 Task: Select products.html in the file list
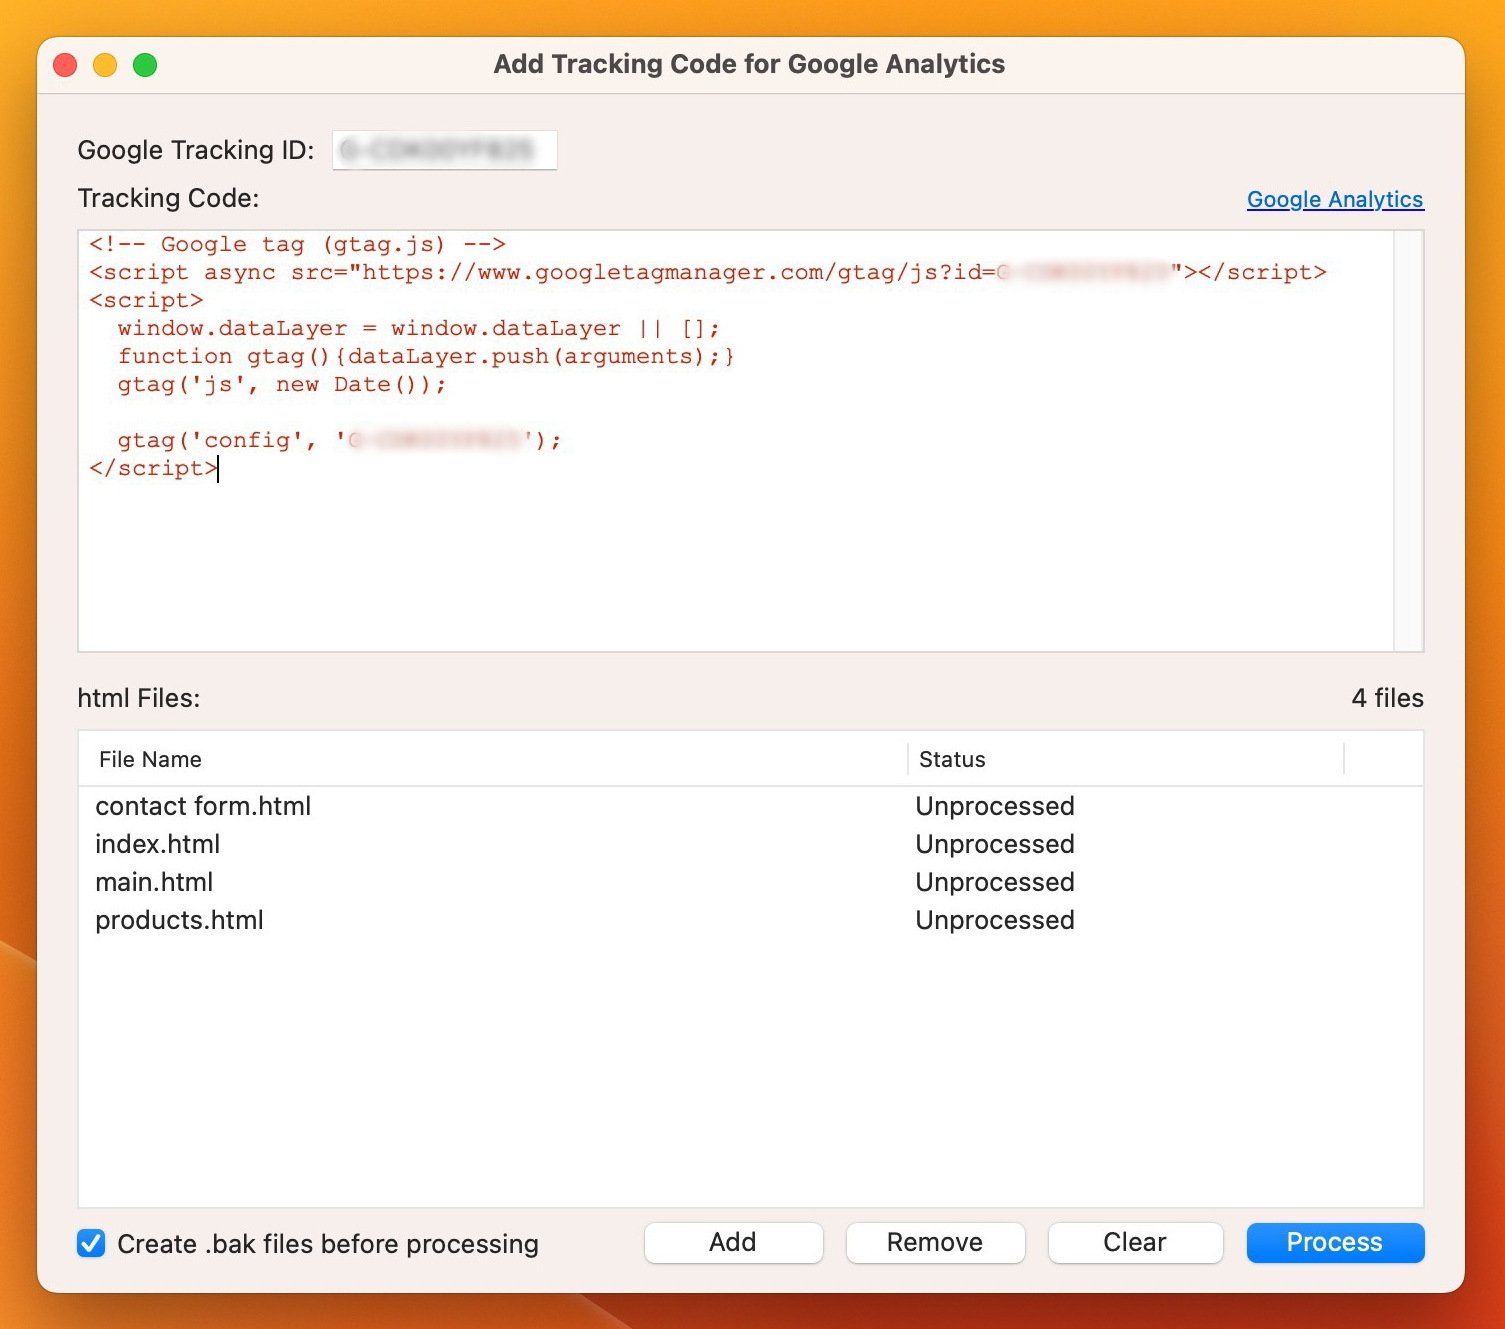click(x=750, y=920)
